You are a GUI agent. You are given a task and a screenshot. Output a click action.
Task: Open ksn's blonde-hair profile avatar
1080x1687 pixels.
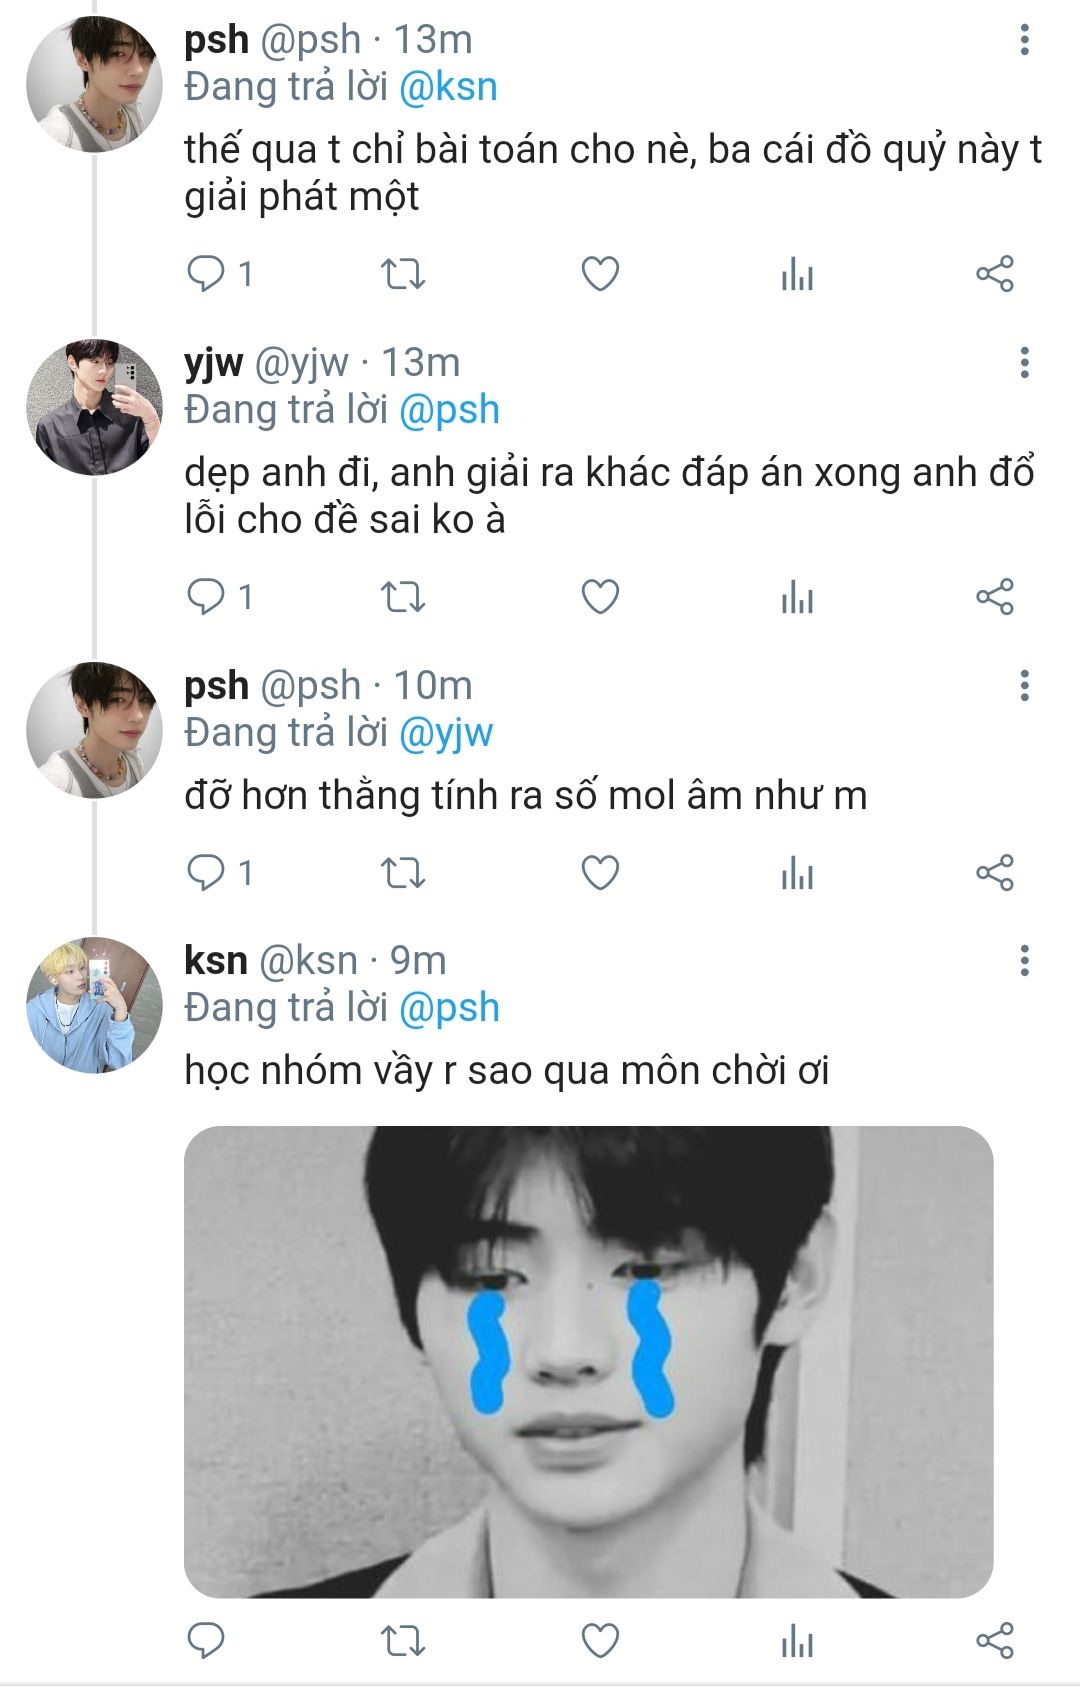click(x=94, y=1005)
